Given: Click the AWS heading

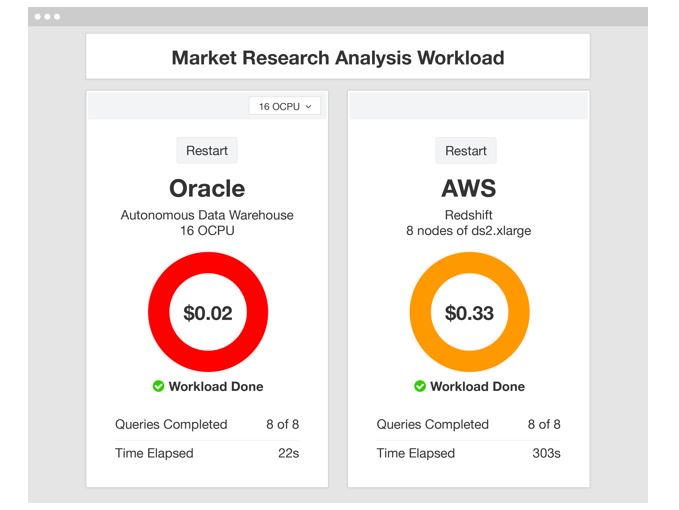Looking at the screenshot, I should pos(469,188).
